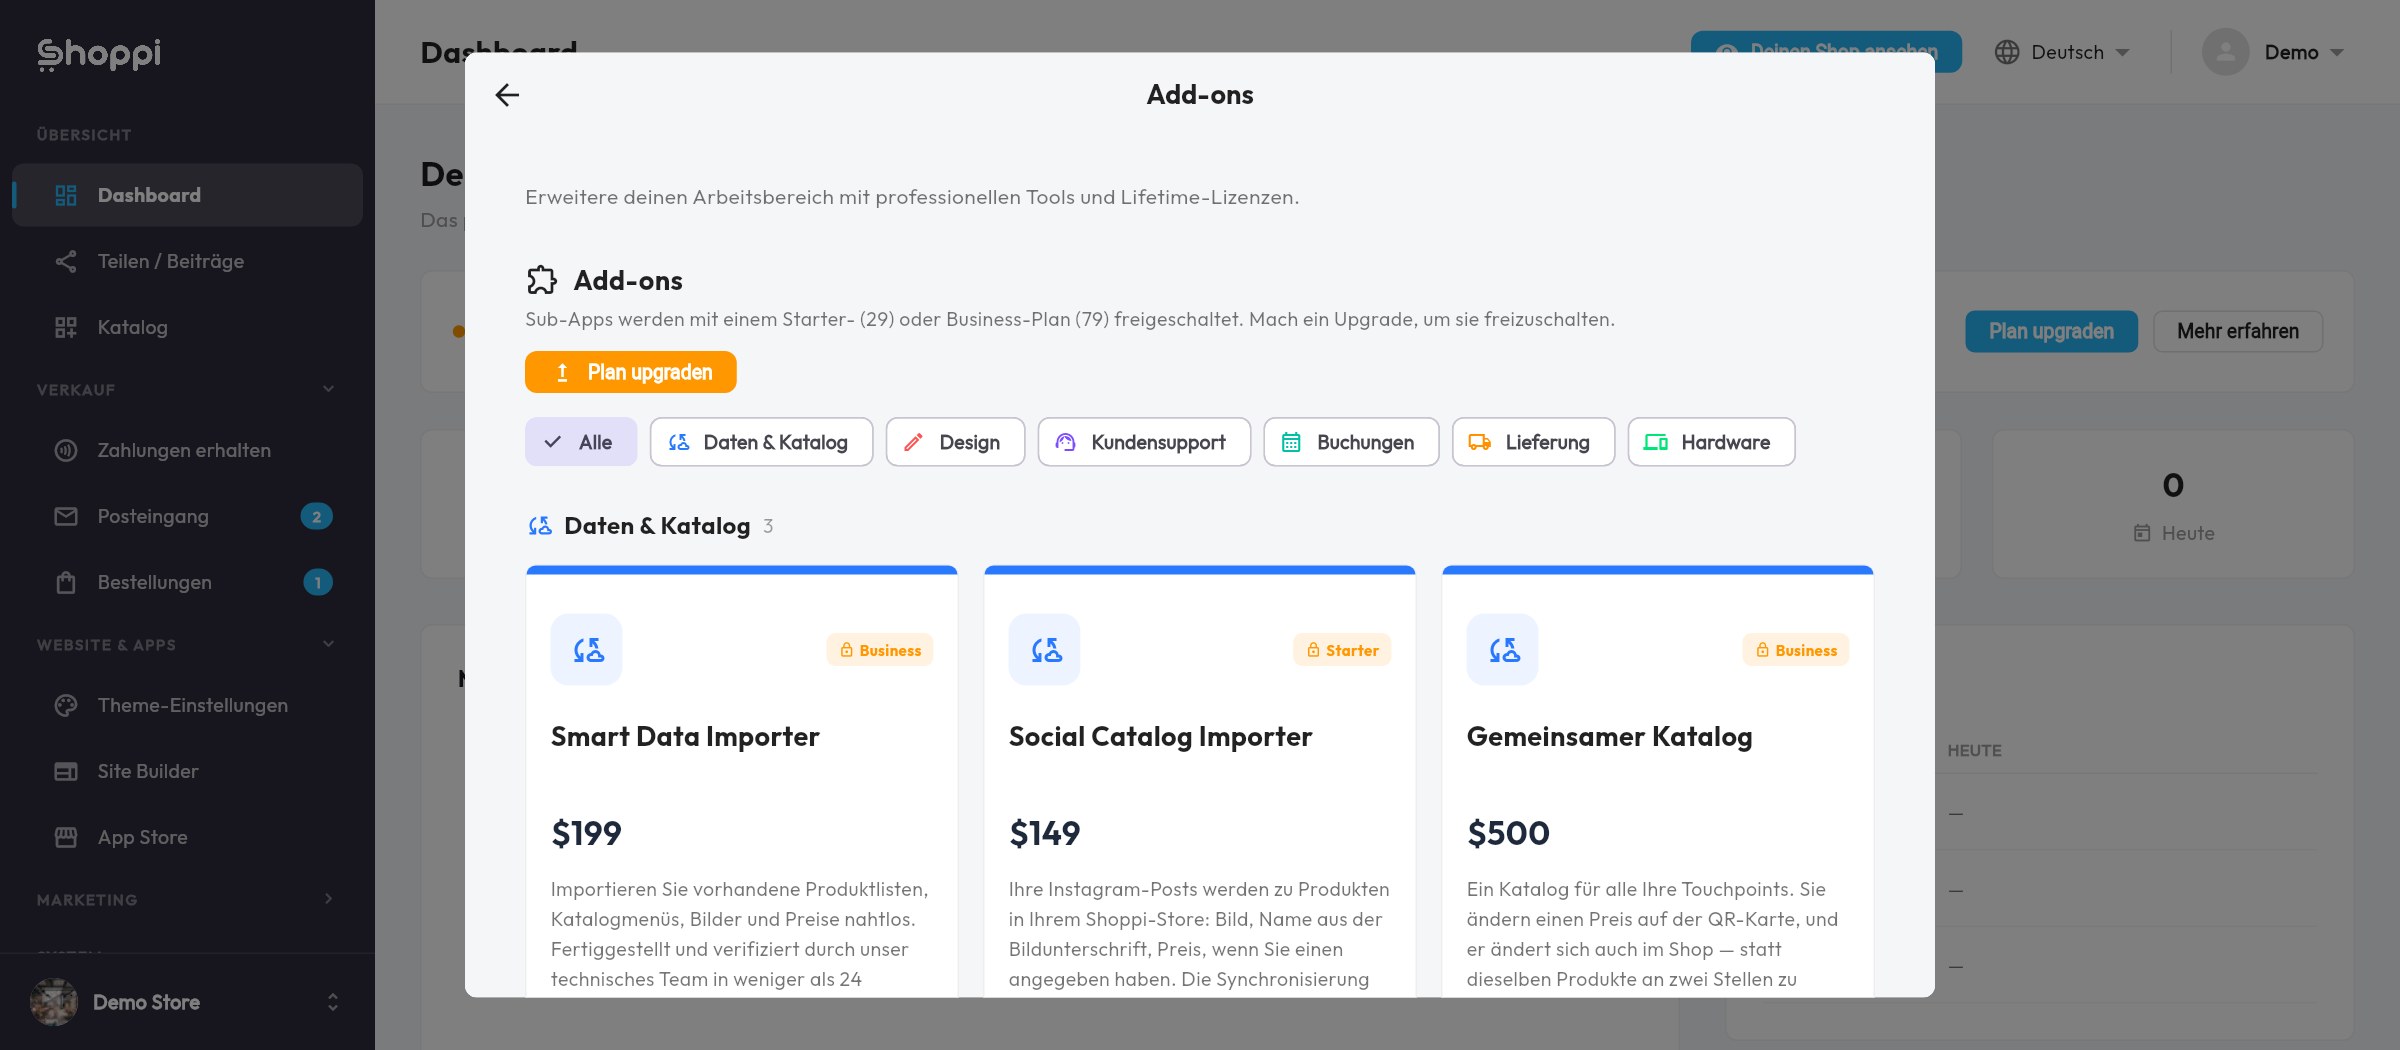The width and height of the screenshot is (2400, 1050).
Task: Open the Deutsch language dropdown
Action: pyautogui.click(x=2062, y=52)
